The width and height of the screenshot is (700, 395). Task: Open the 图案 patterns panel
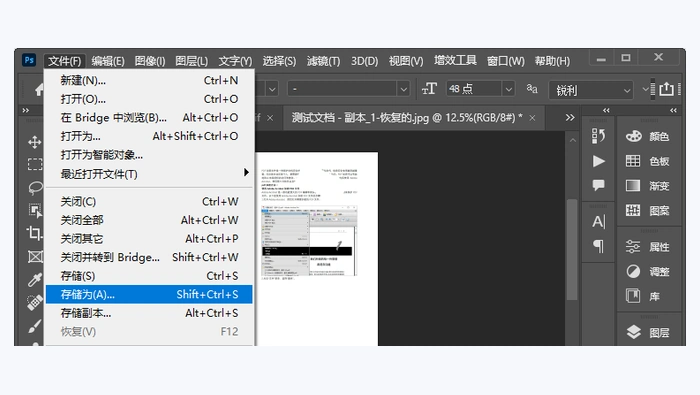click(648, 210)
